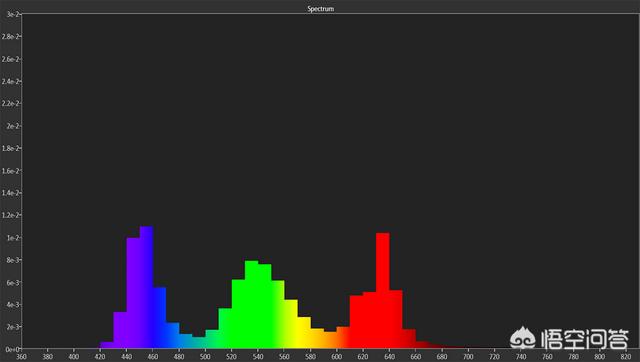This screenshot has width=640, height=362.
Task: Select the tall red peak bar near 635 nm
Action: (382, 291)
